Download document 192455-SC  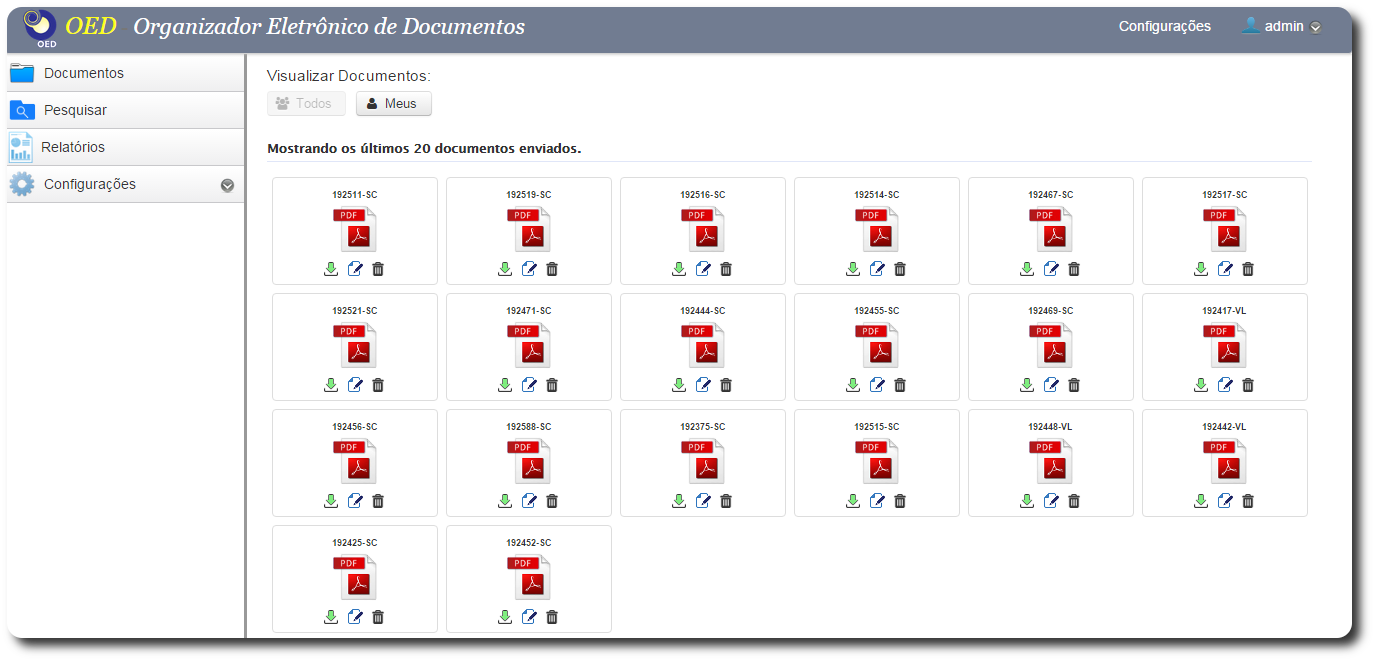[853, 385]
